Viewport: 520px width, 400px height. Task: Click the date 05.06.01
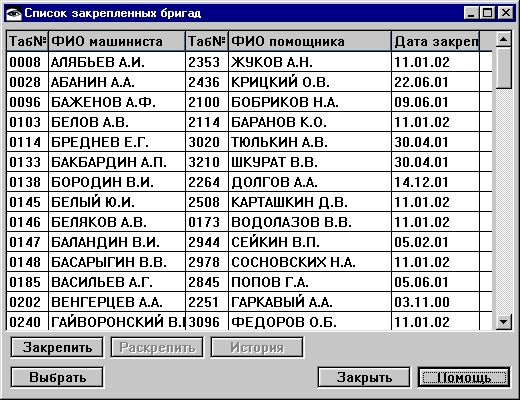tap(422, 282)
